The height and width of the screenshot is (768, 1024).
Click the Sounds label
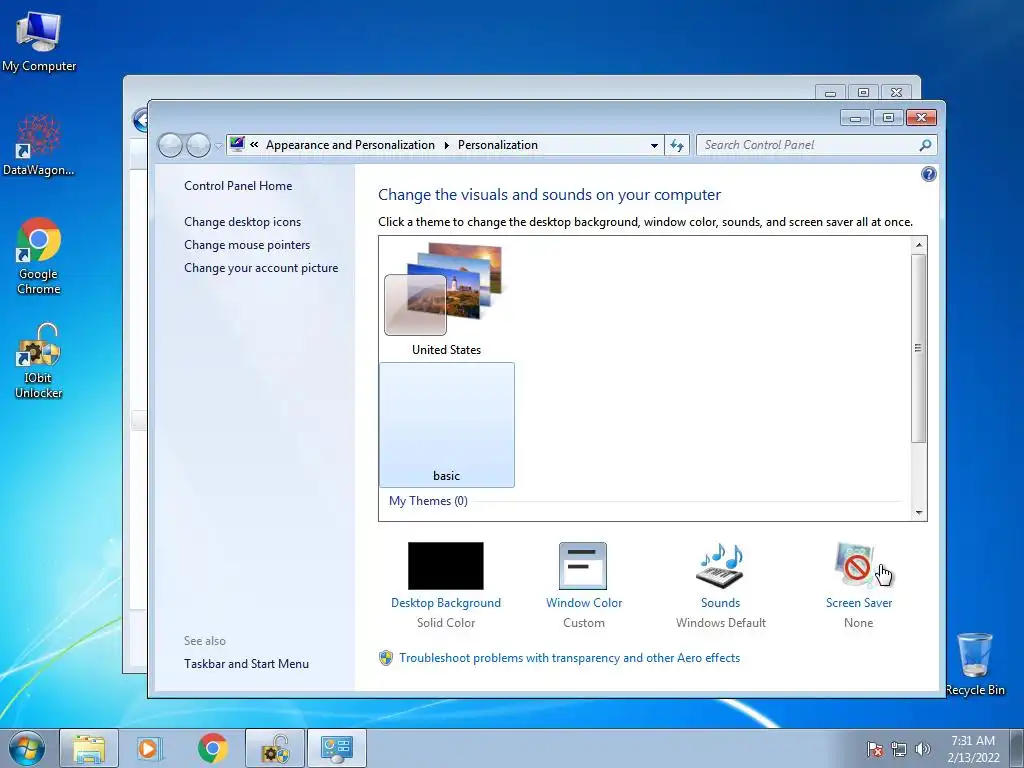[x=720, y=603]
